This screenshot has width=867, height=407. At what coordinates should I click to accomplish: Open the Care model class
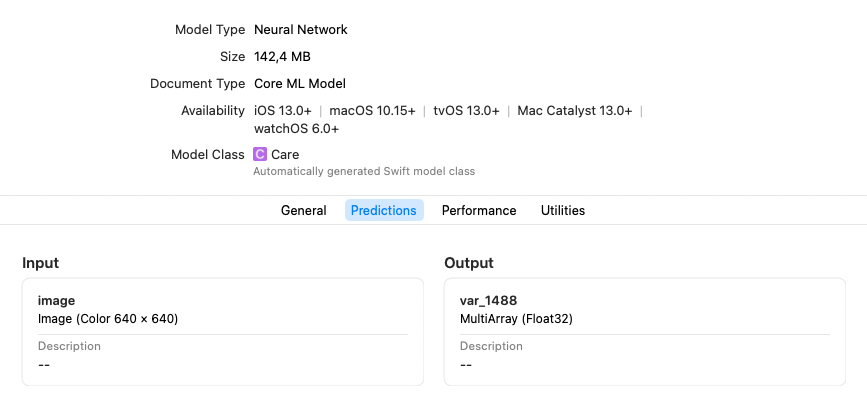point(285,155)
